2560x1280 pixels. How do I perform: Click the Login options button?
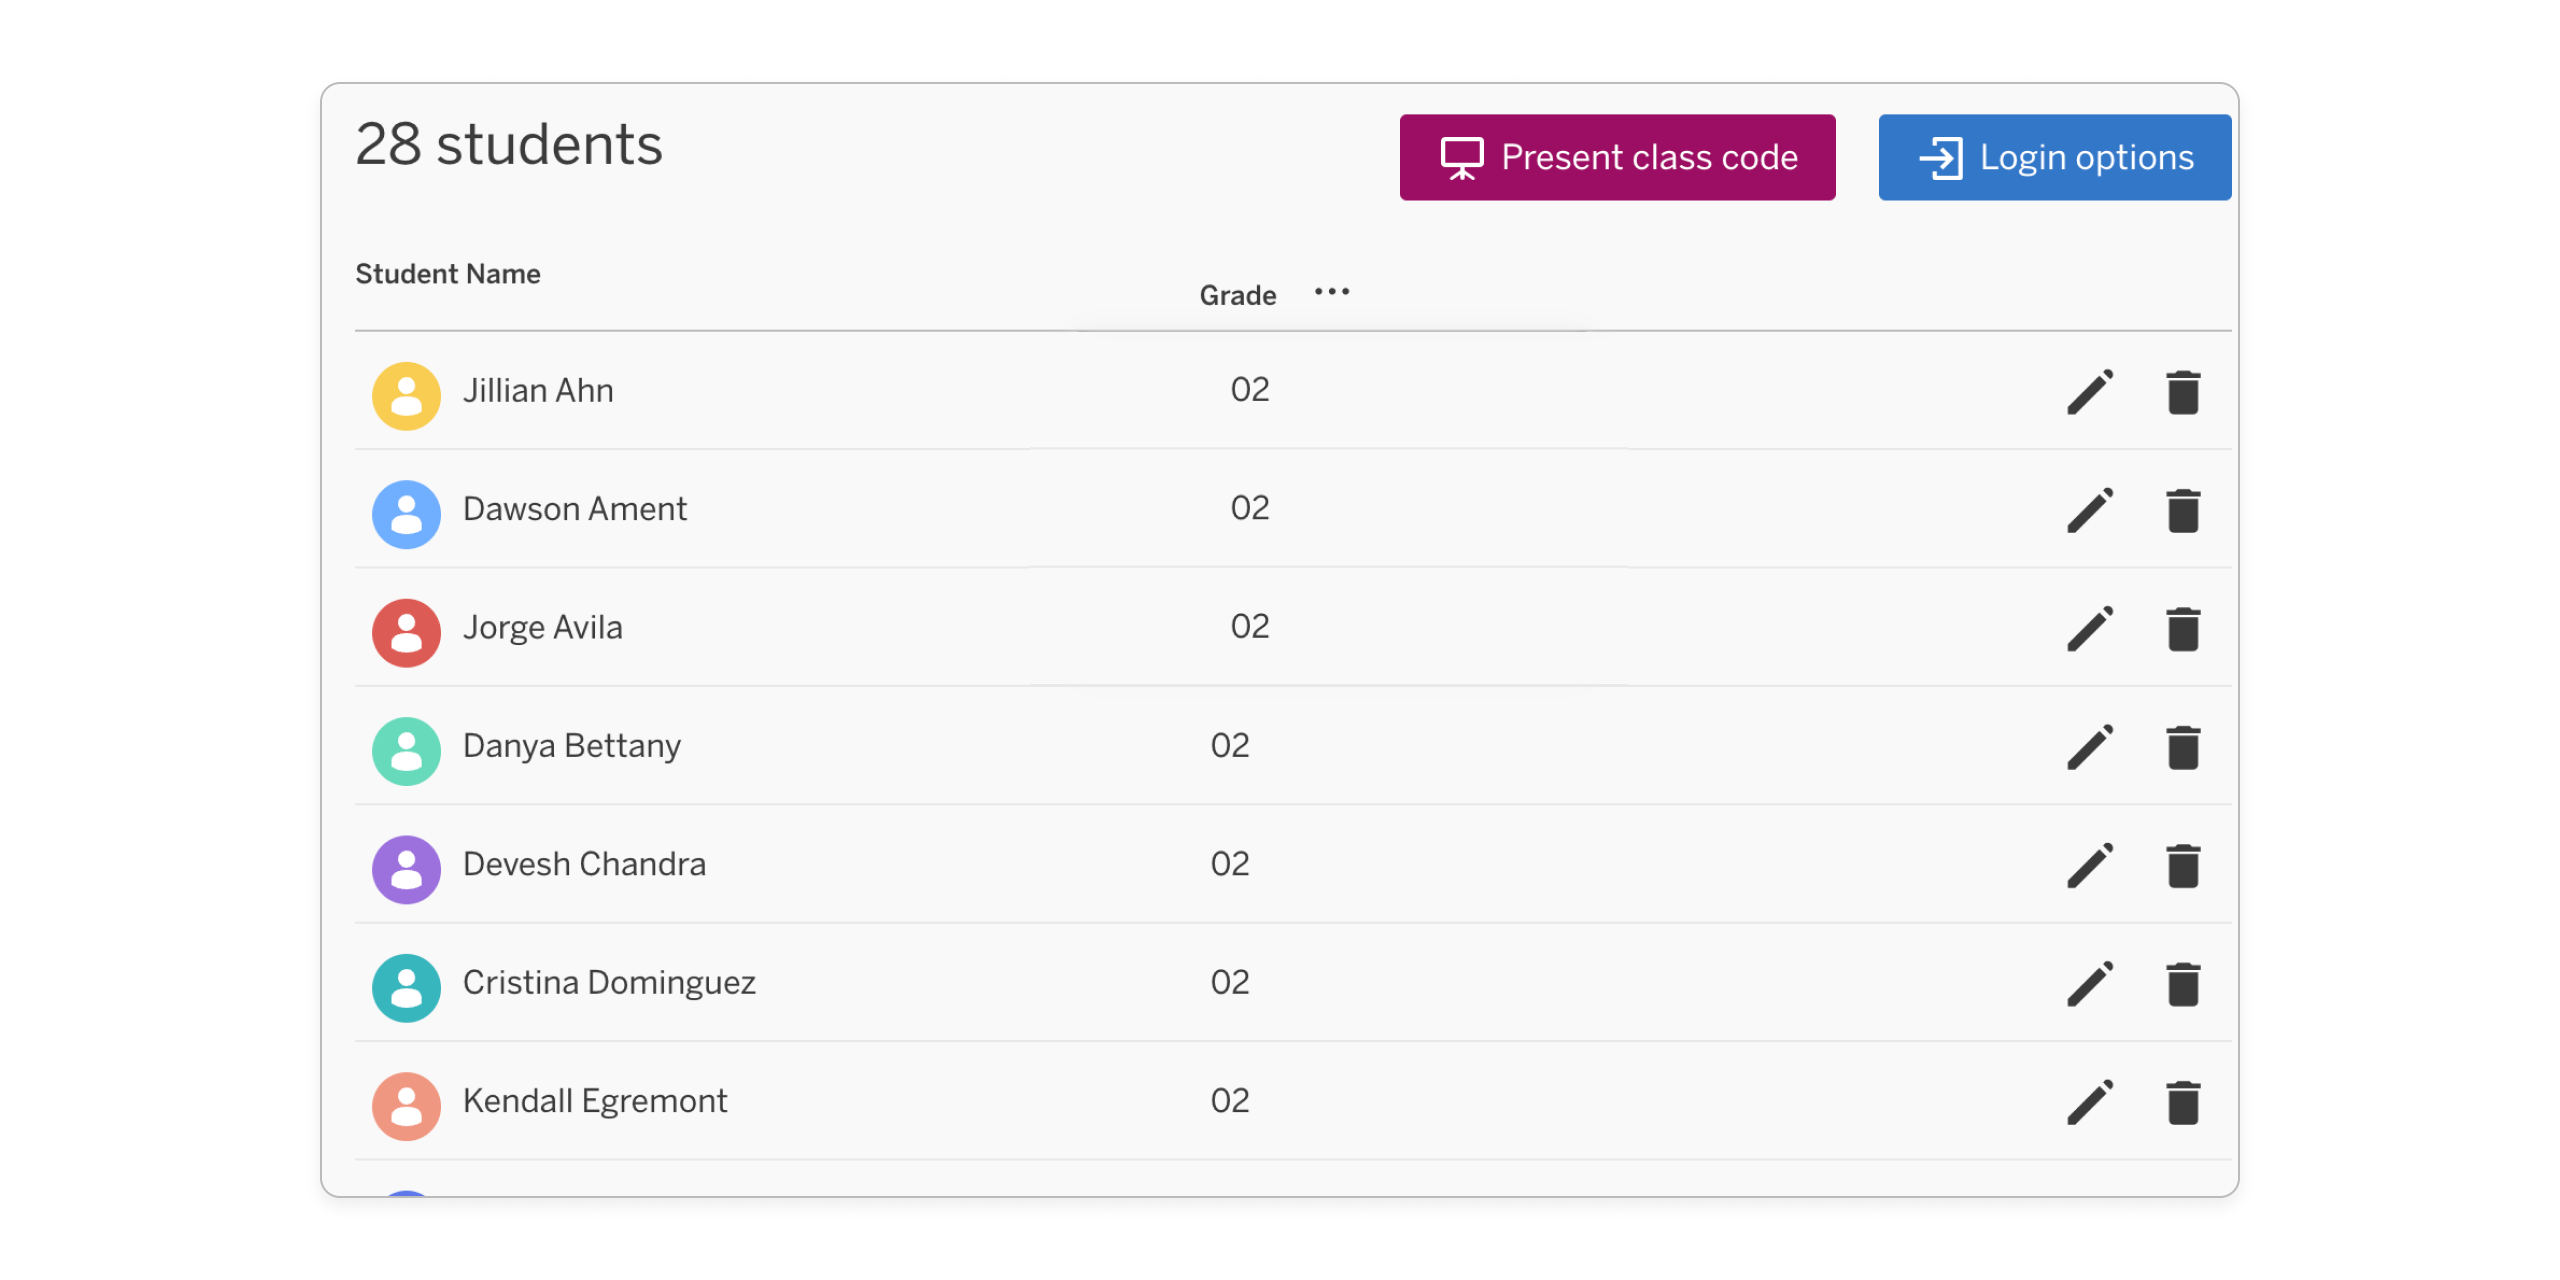[x=2053, y=156]
